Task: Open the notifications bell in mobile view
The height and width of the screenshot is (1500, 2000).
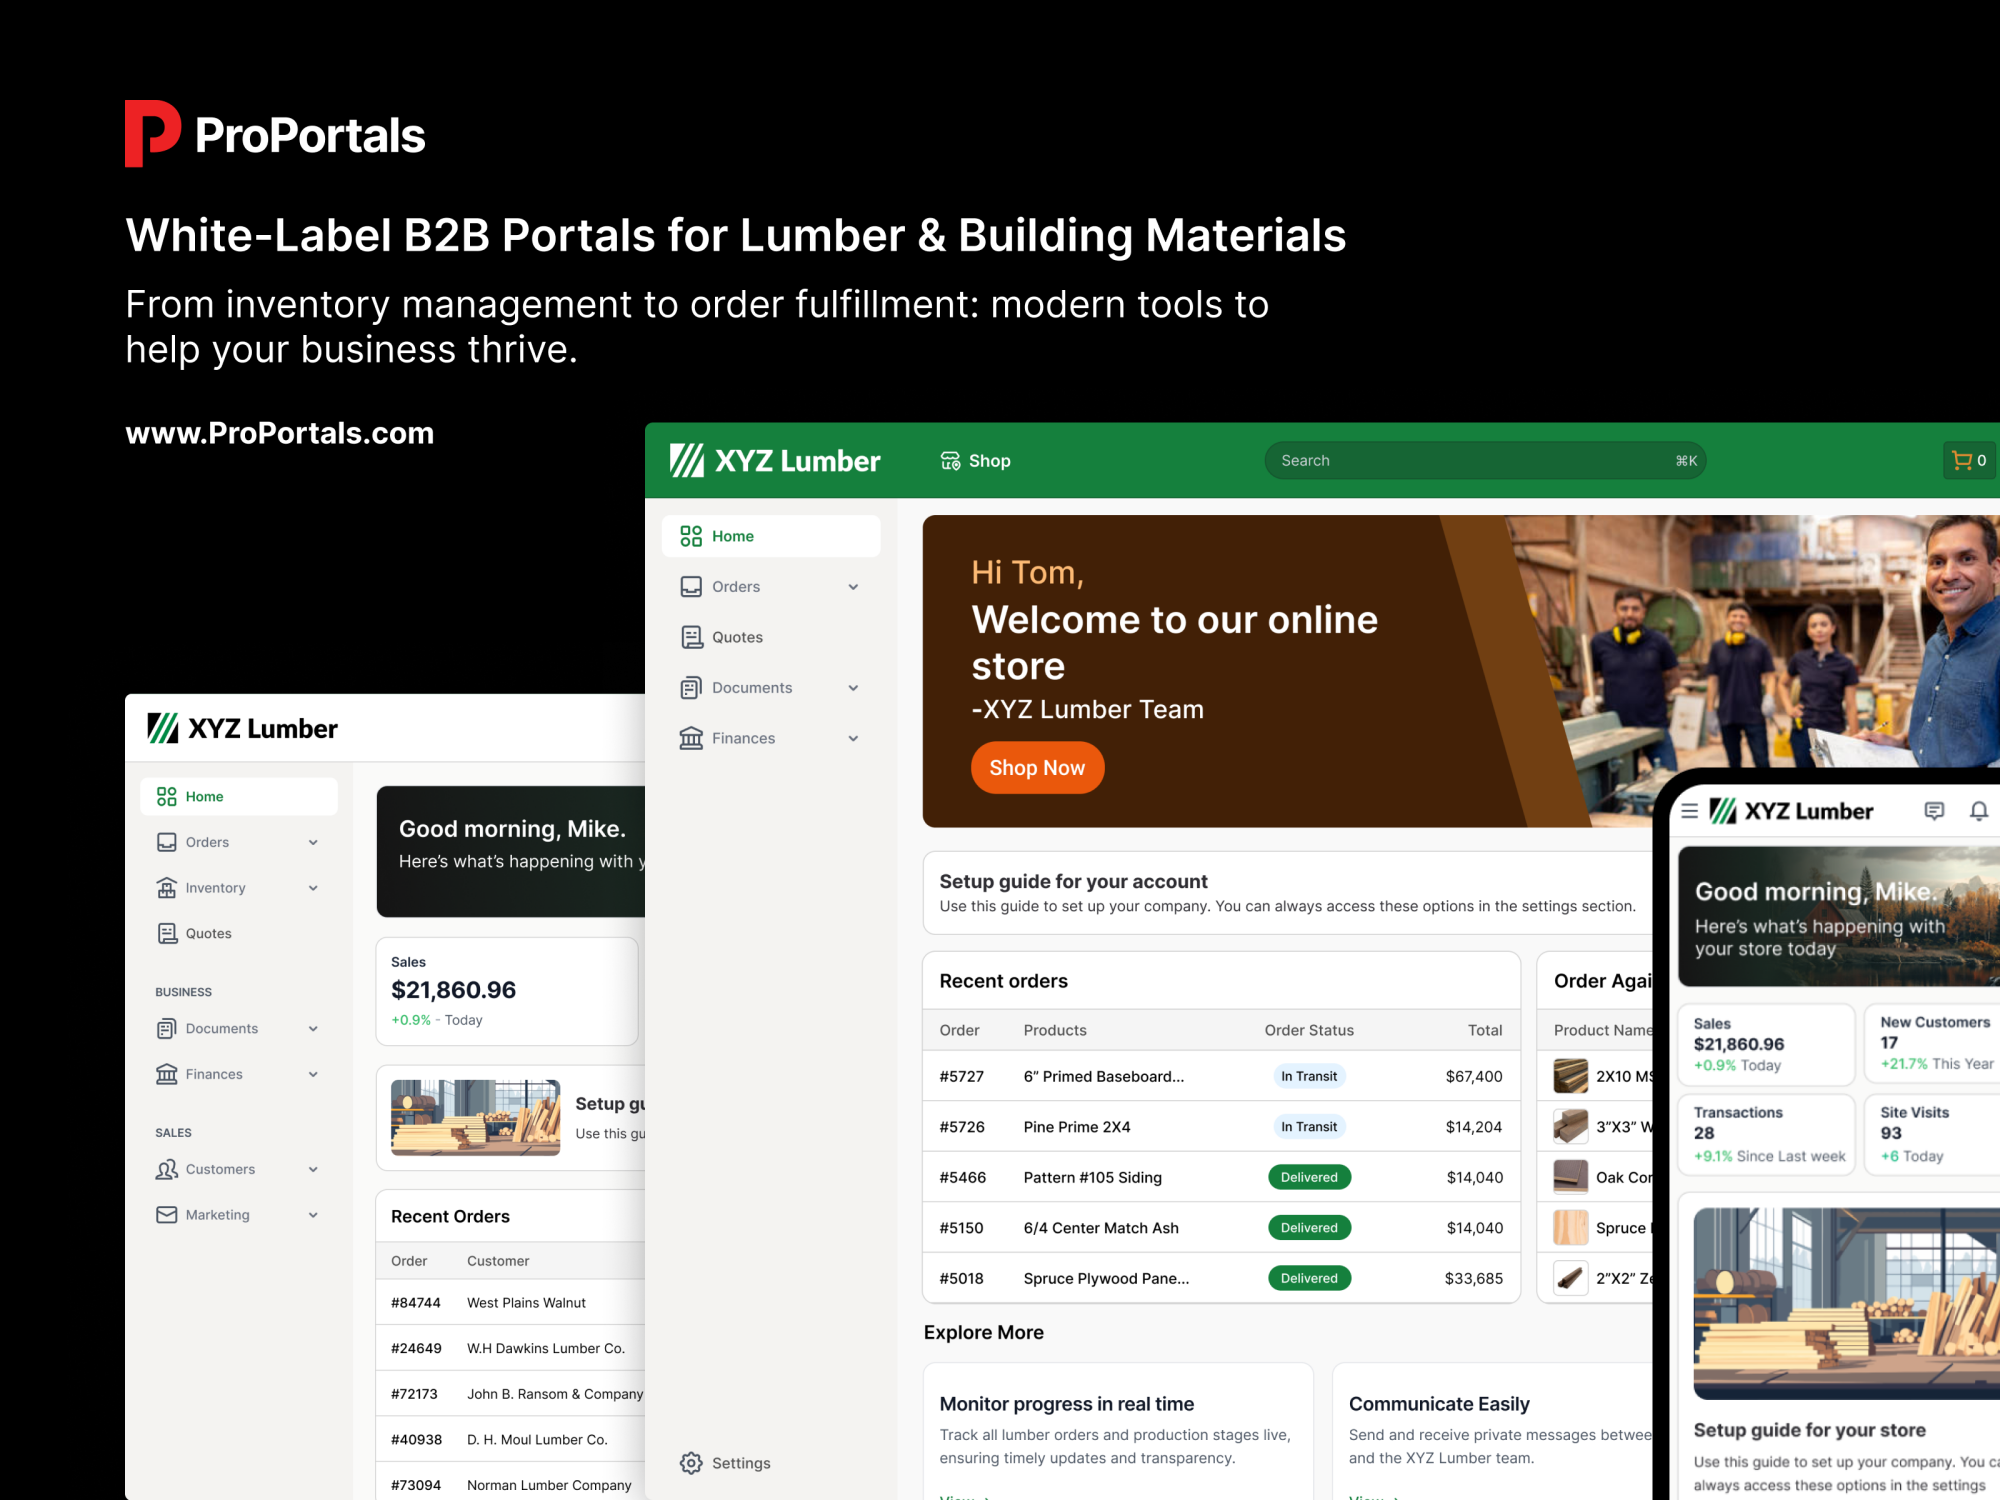Action: (1979, 811)
